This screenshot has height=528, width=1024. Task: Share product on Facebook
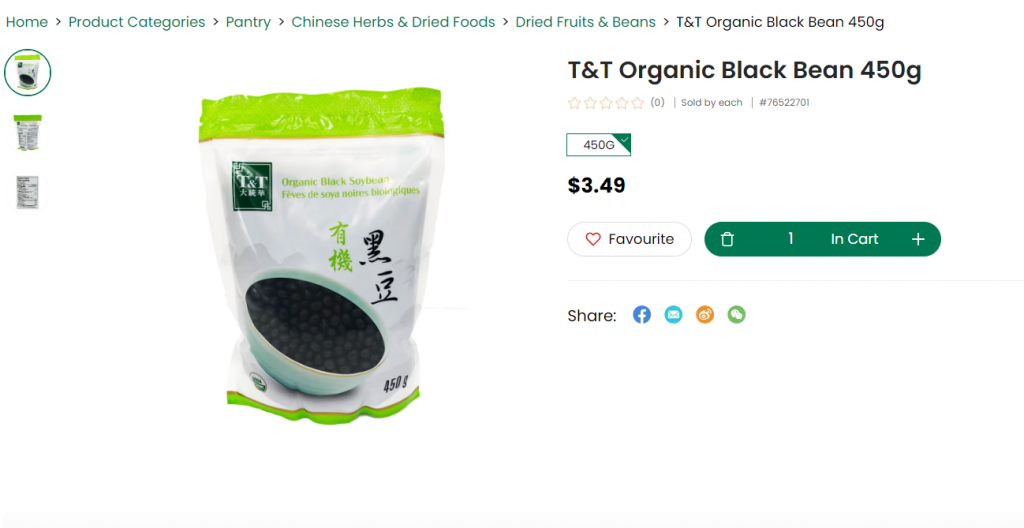pos(642,315)
